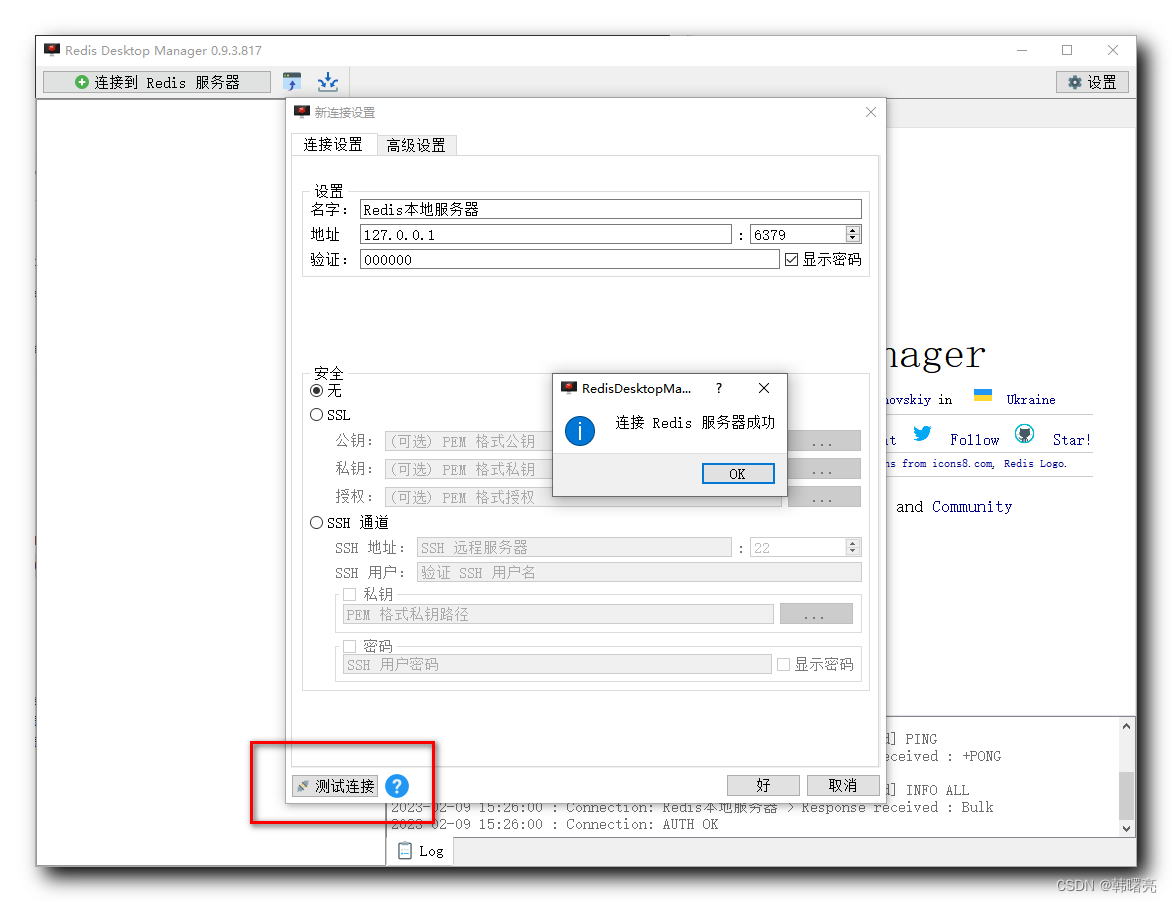This screenshot has width=1172, height=902.
Task: Select the SSL security radio button
Action: [x=317, y=415]
